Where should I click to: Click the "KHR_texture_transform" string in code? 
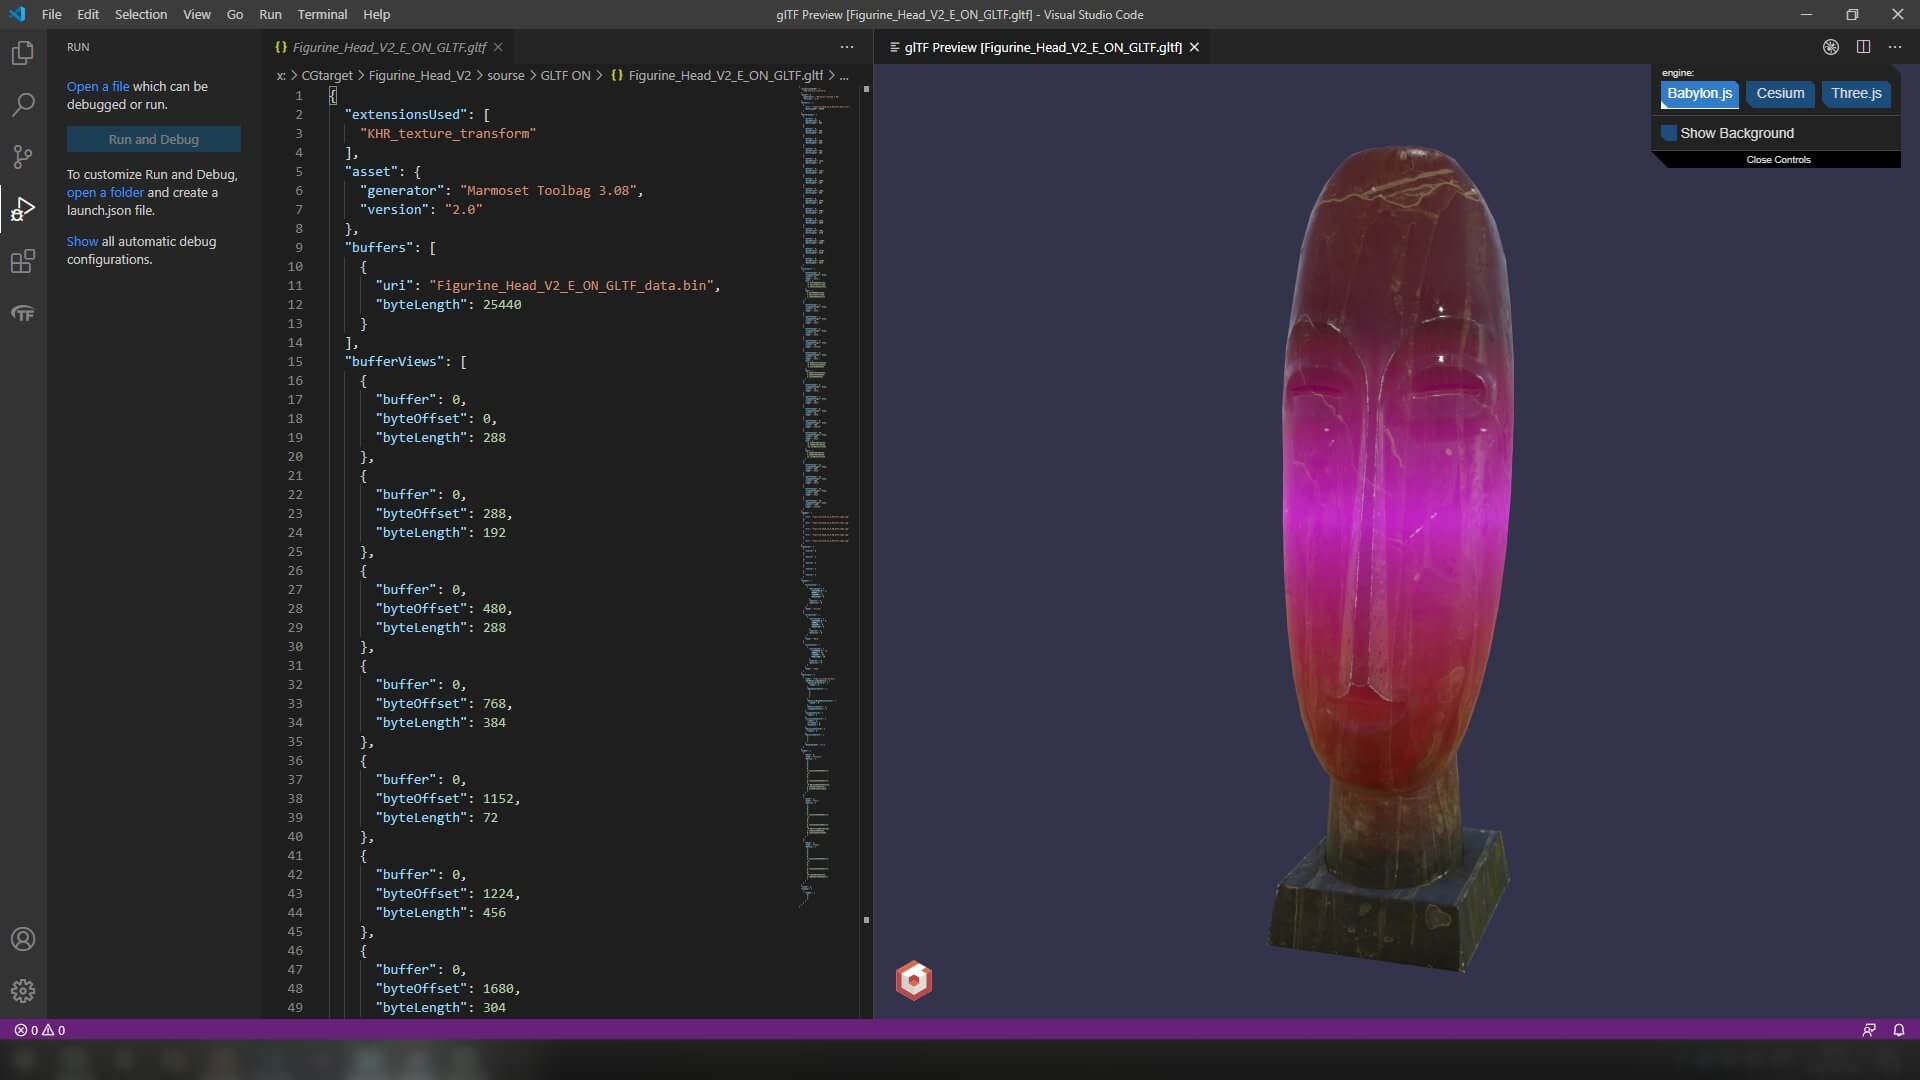pyautogui.click(x=448, y=134)
